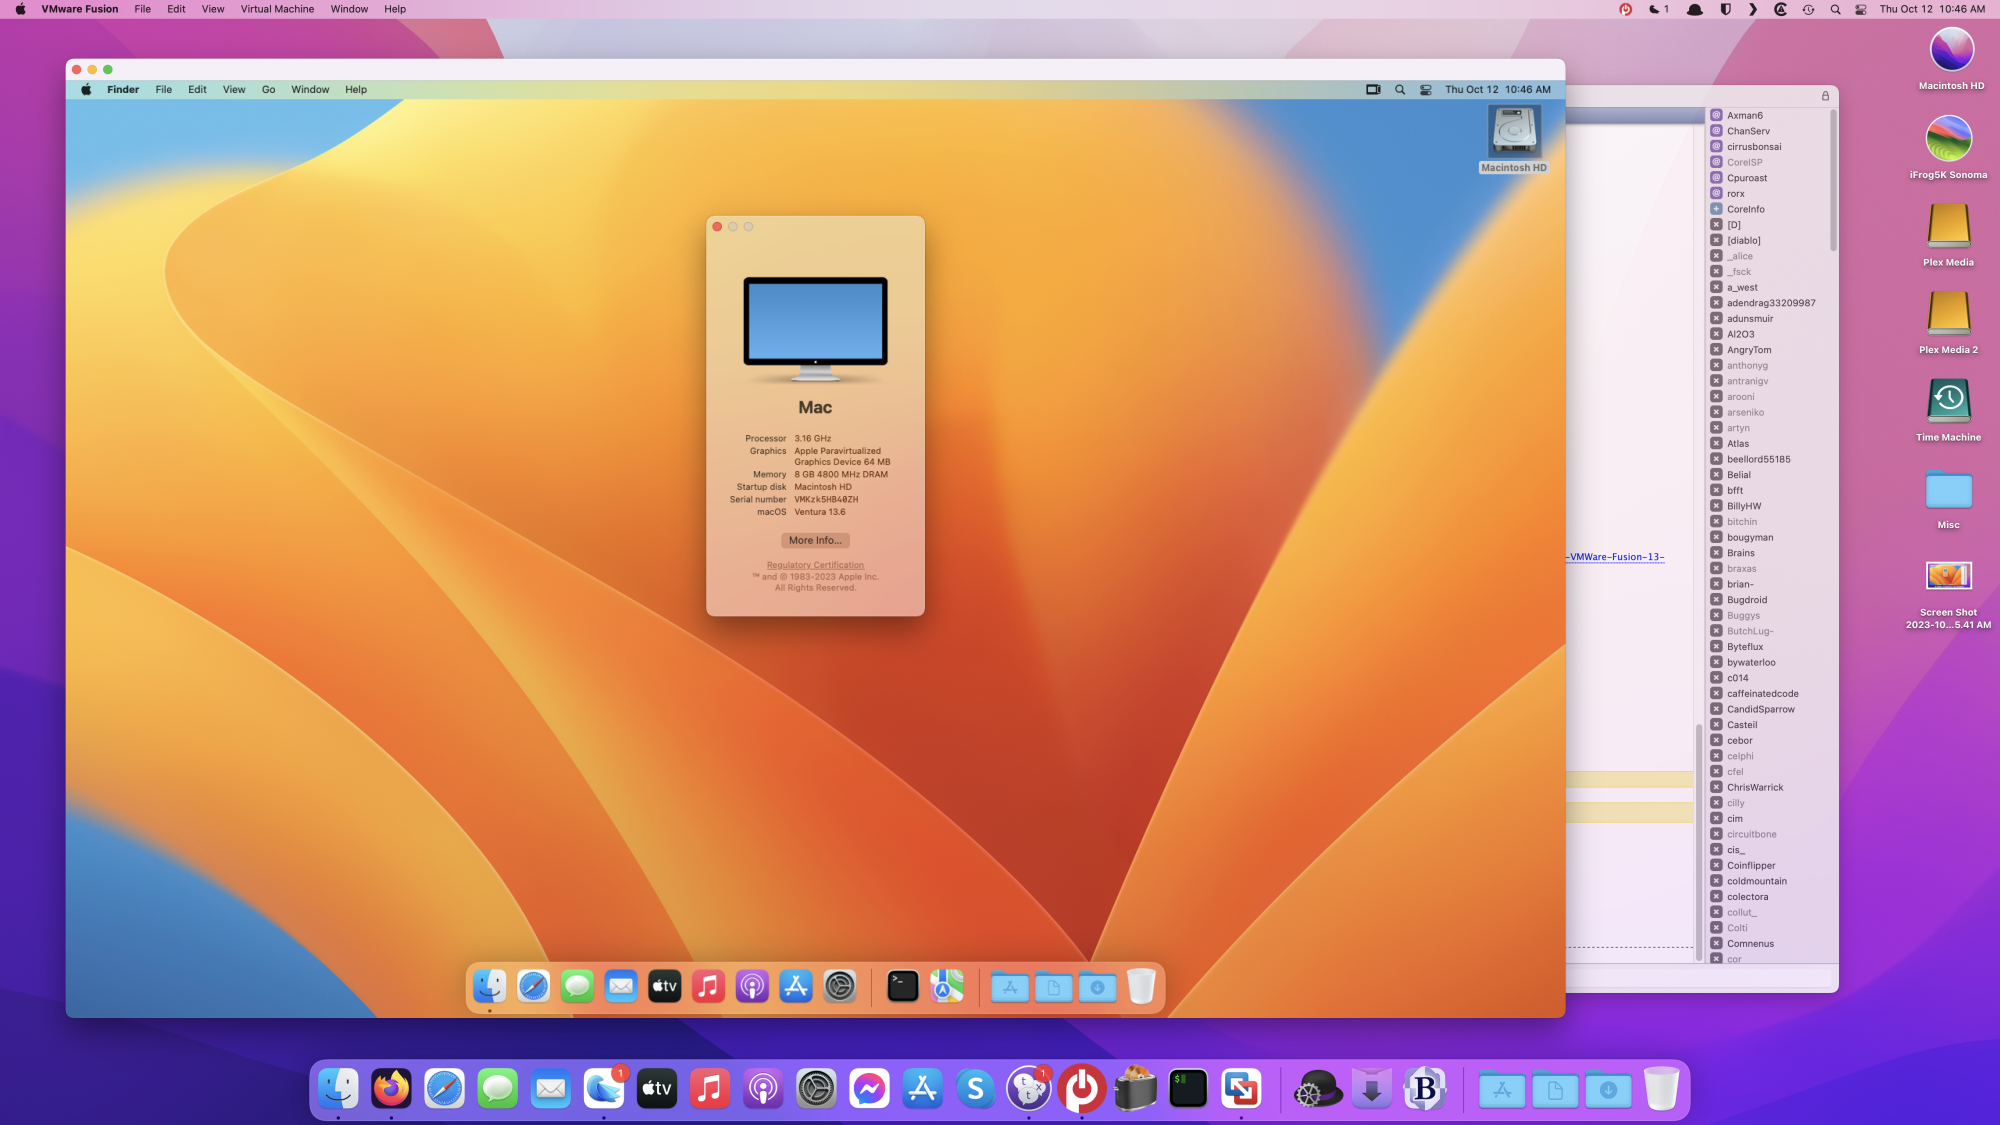This screenshot has width=2000, height=1125.
Task: Open the Go menu in guest Finder
Action: [268, 90]
